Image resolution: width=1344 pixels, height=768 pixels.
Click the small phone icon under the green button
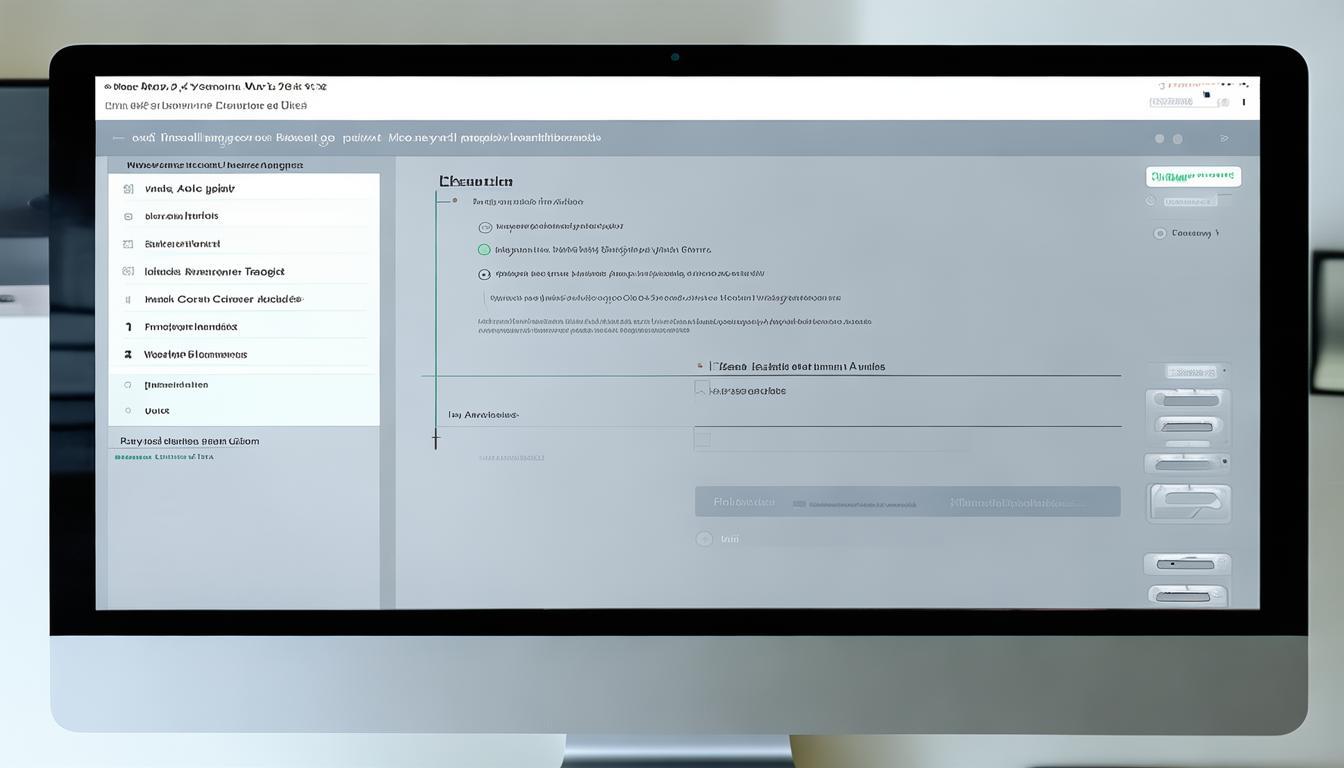coord(1151,201)
